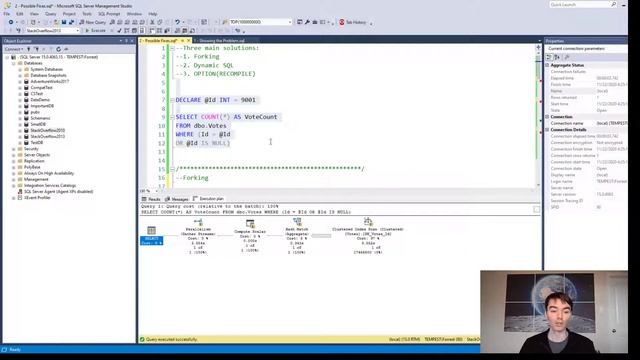Close the Possible Fixes.sql tab
Screen dimensions: 640x360
189,41
